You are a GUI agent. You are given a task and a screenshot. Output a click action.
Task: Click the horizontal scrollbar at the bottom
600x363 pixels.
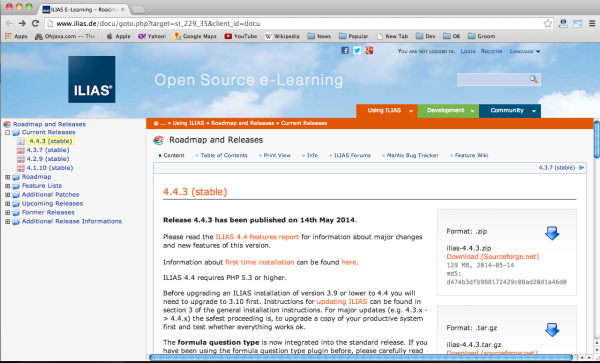(360, 358)
